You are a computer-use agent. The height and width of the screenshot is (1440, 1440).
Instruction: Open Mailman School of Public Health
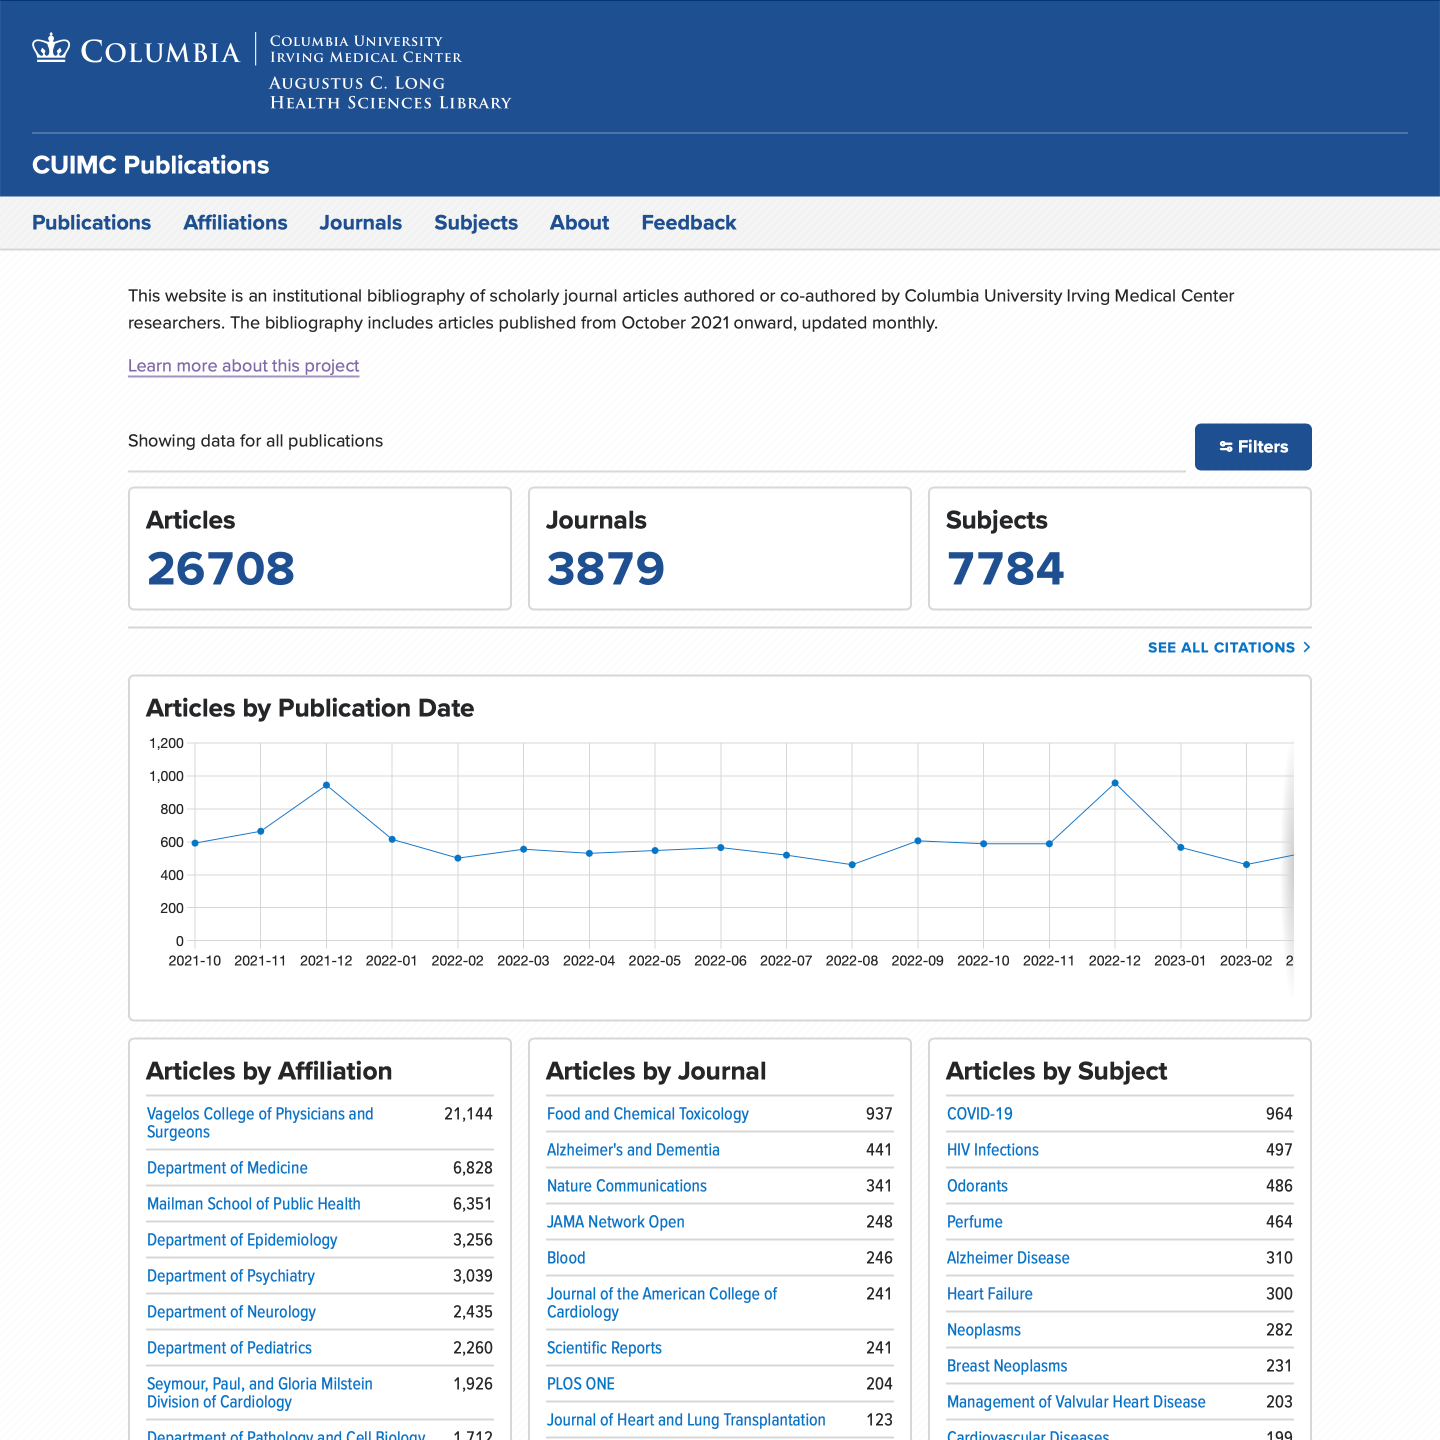coord(254,1204)
